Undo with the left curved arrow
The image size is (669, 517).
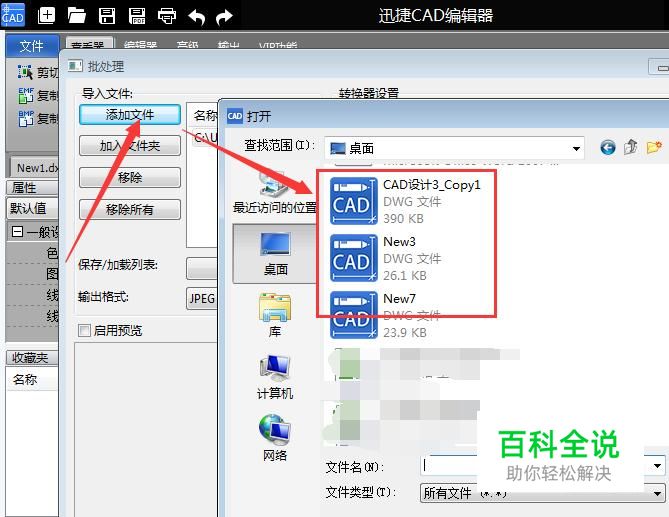pyautogui.click(x=197, y=17)
